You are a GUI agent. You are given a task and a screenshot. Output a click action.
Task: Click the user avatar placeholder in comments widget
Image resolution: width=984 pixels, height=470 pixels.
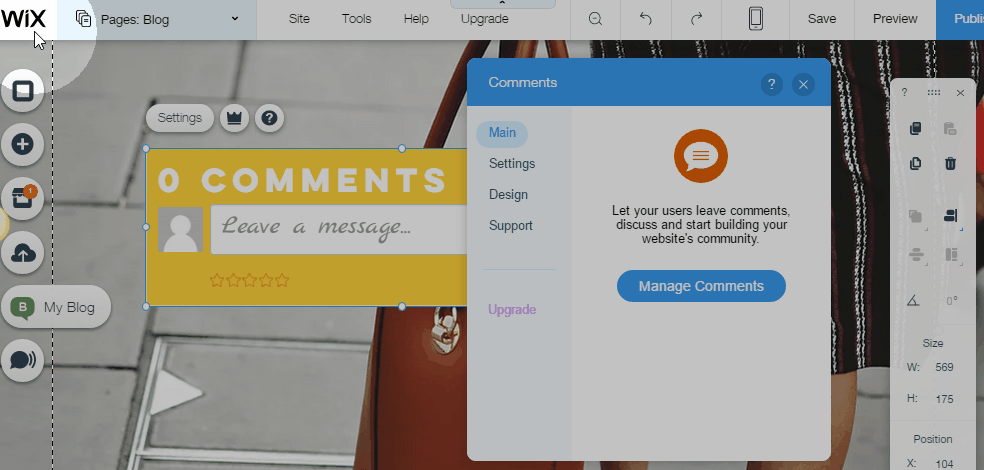tap(181, 230)
